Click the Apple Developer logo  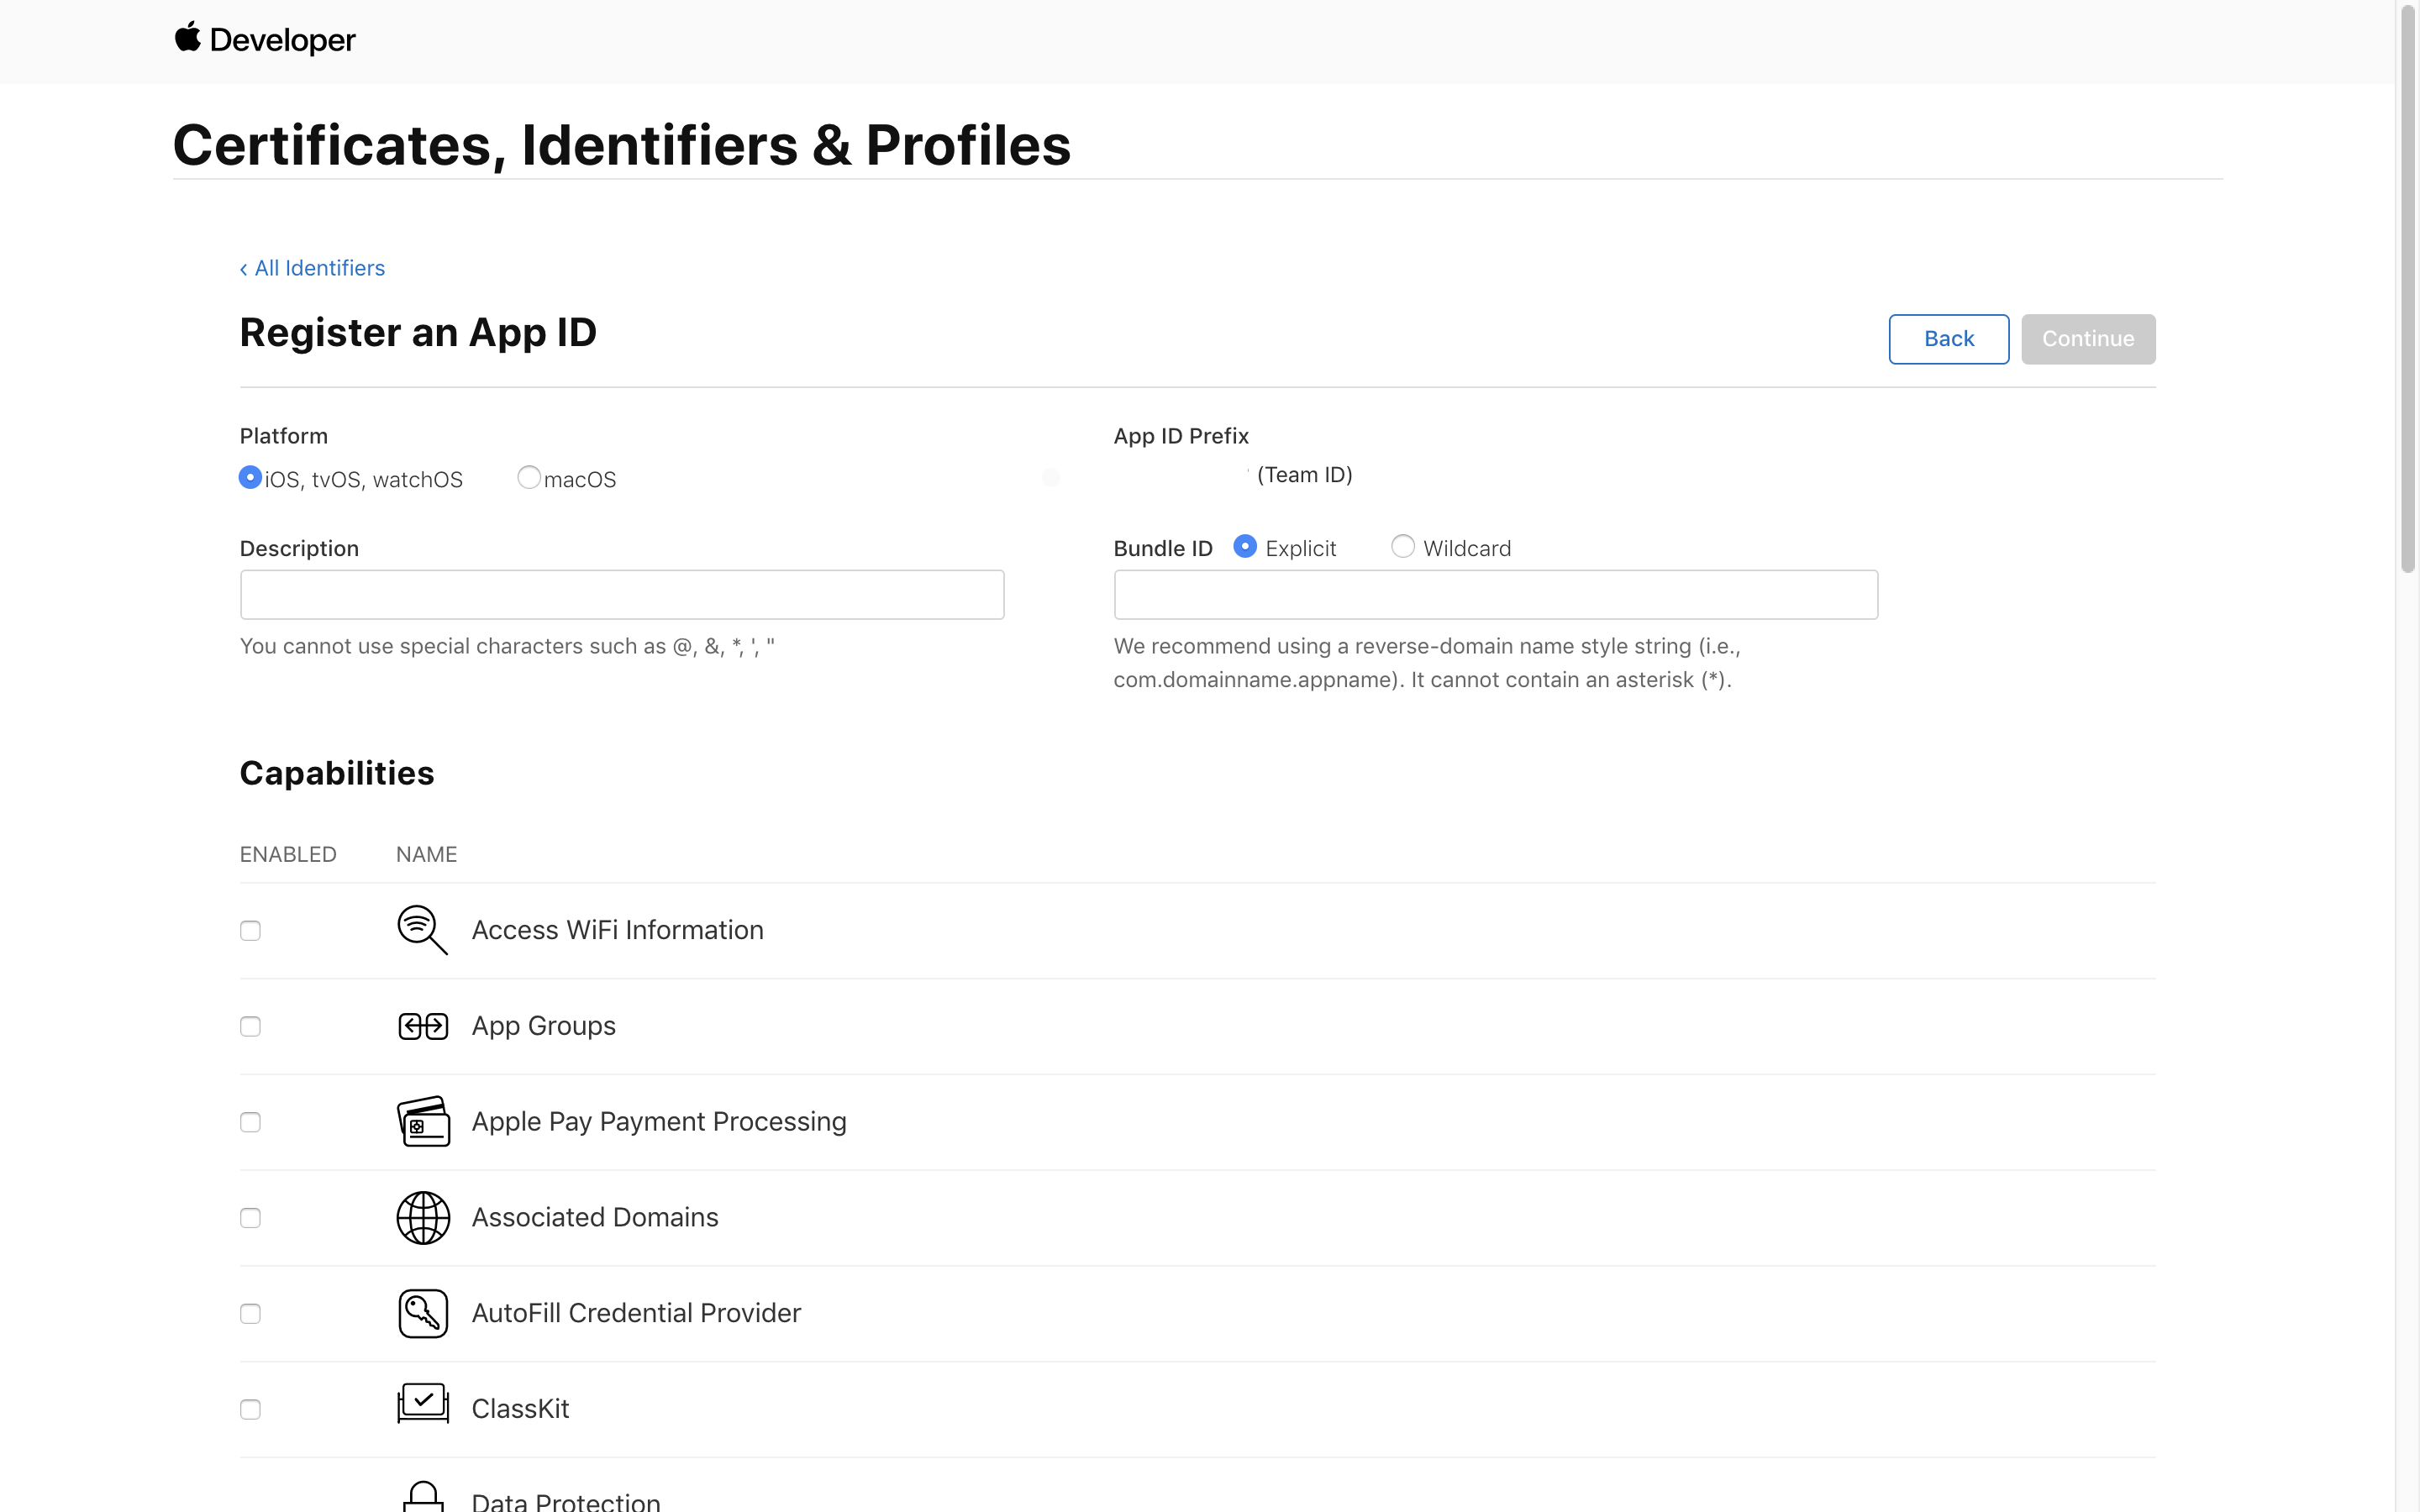click(265, 40)
